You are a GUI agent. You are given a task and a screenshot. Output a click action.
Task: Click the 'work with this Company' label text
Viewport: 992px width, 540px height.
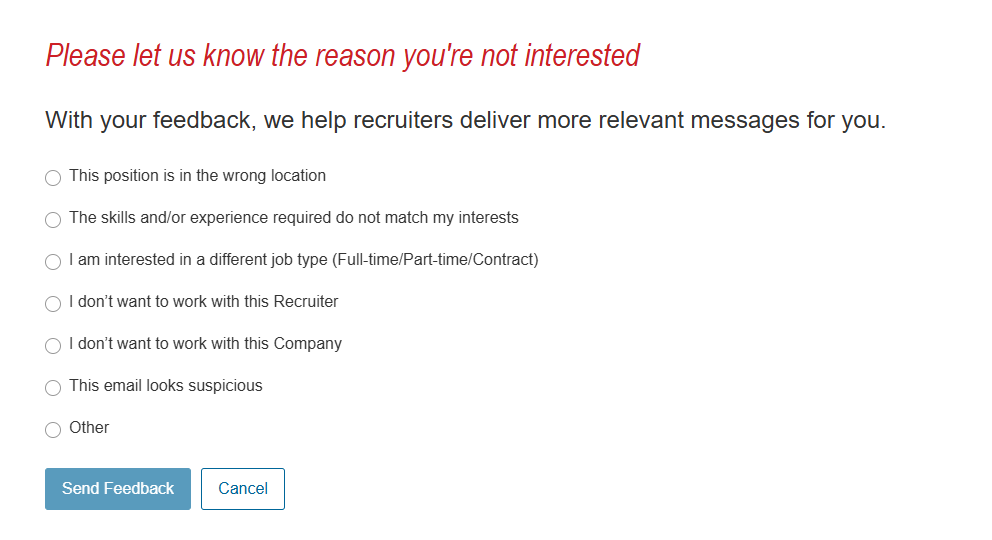(x=257, y=344)
